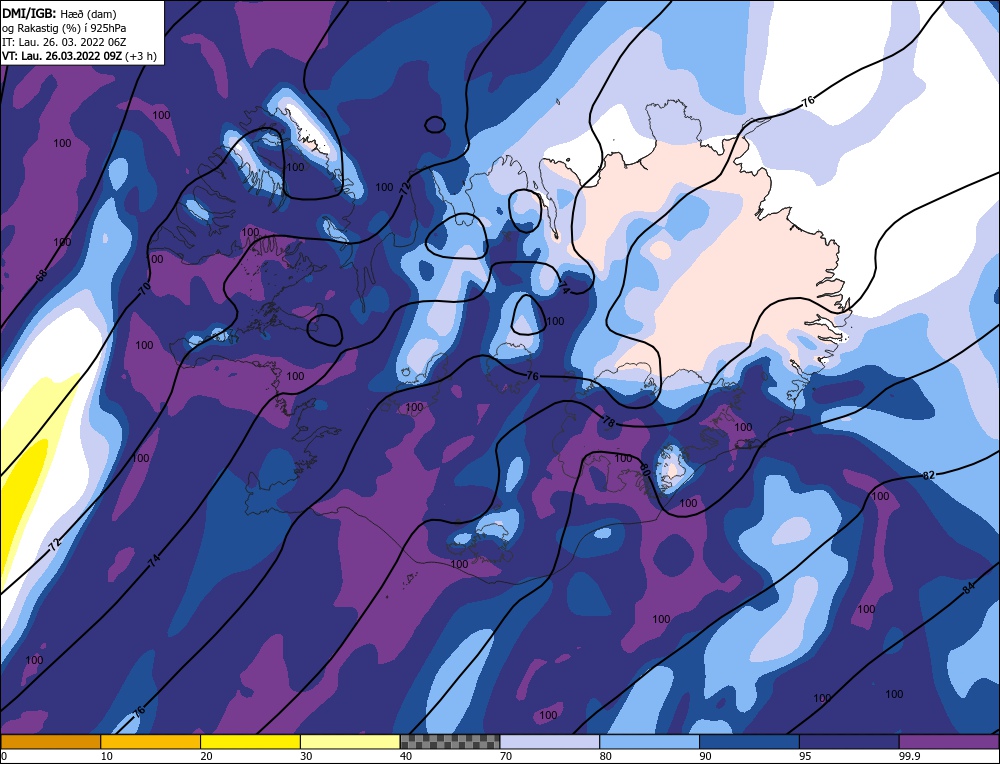Click the legend scale value '40'
The width and height of the screenshot is (1000, 764).
406,756
